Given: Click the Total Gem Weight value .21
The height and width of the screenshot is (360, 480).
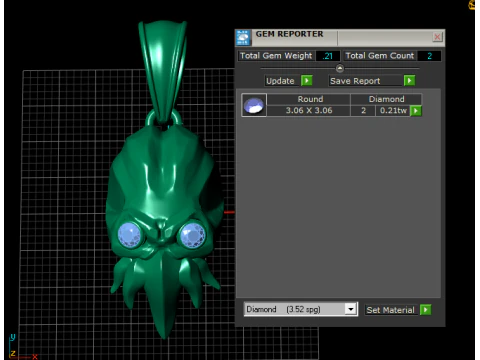Looking at the screenshot, I should point(328,56).
